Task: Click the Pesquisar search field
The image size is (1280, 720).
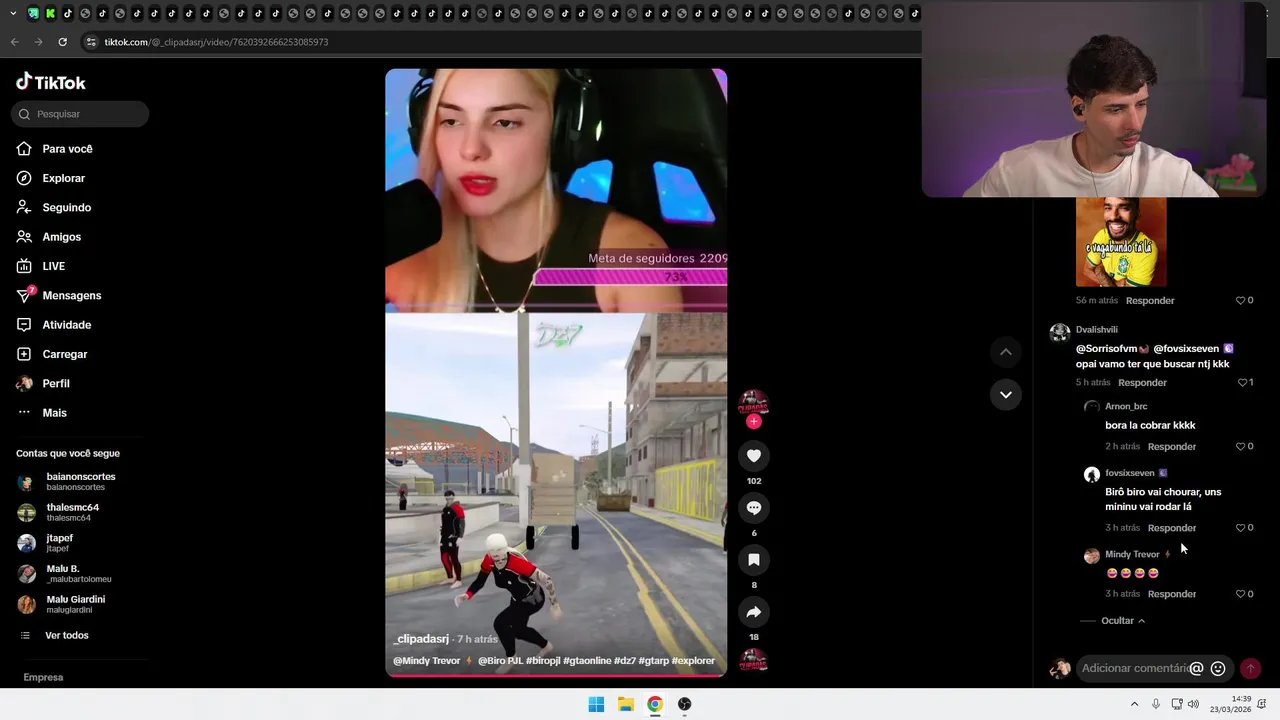Action: 80,114
